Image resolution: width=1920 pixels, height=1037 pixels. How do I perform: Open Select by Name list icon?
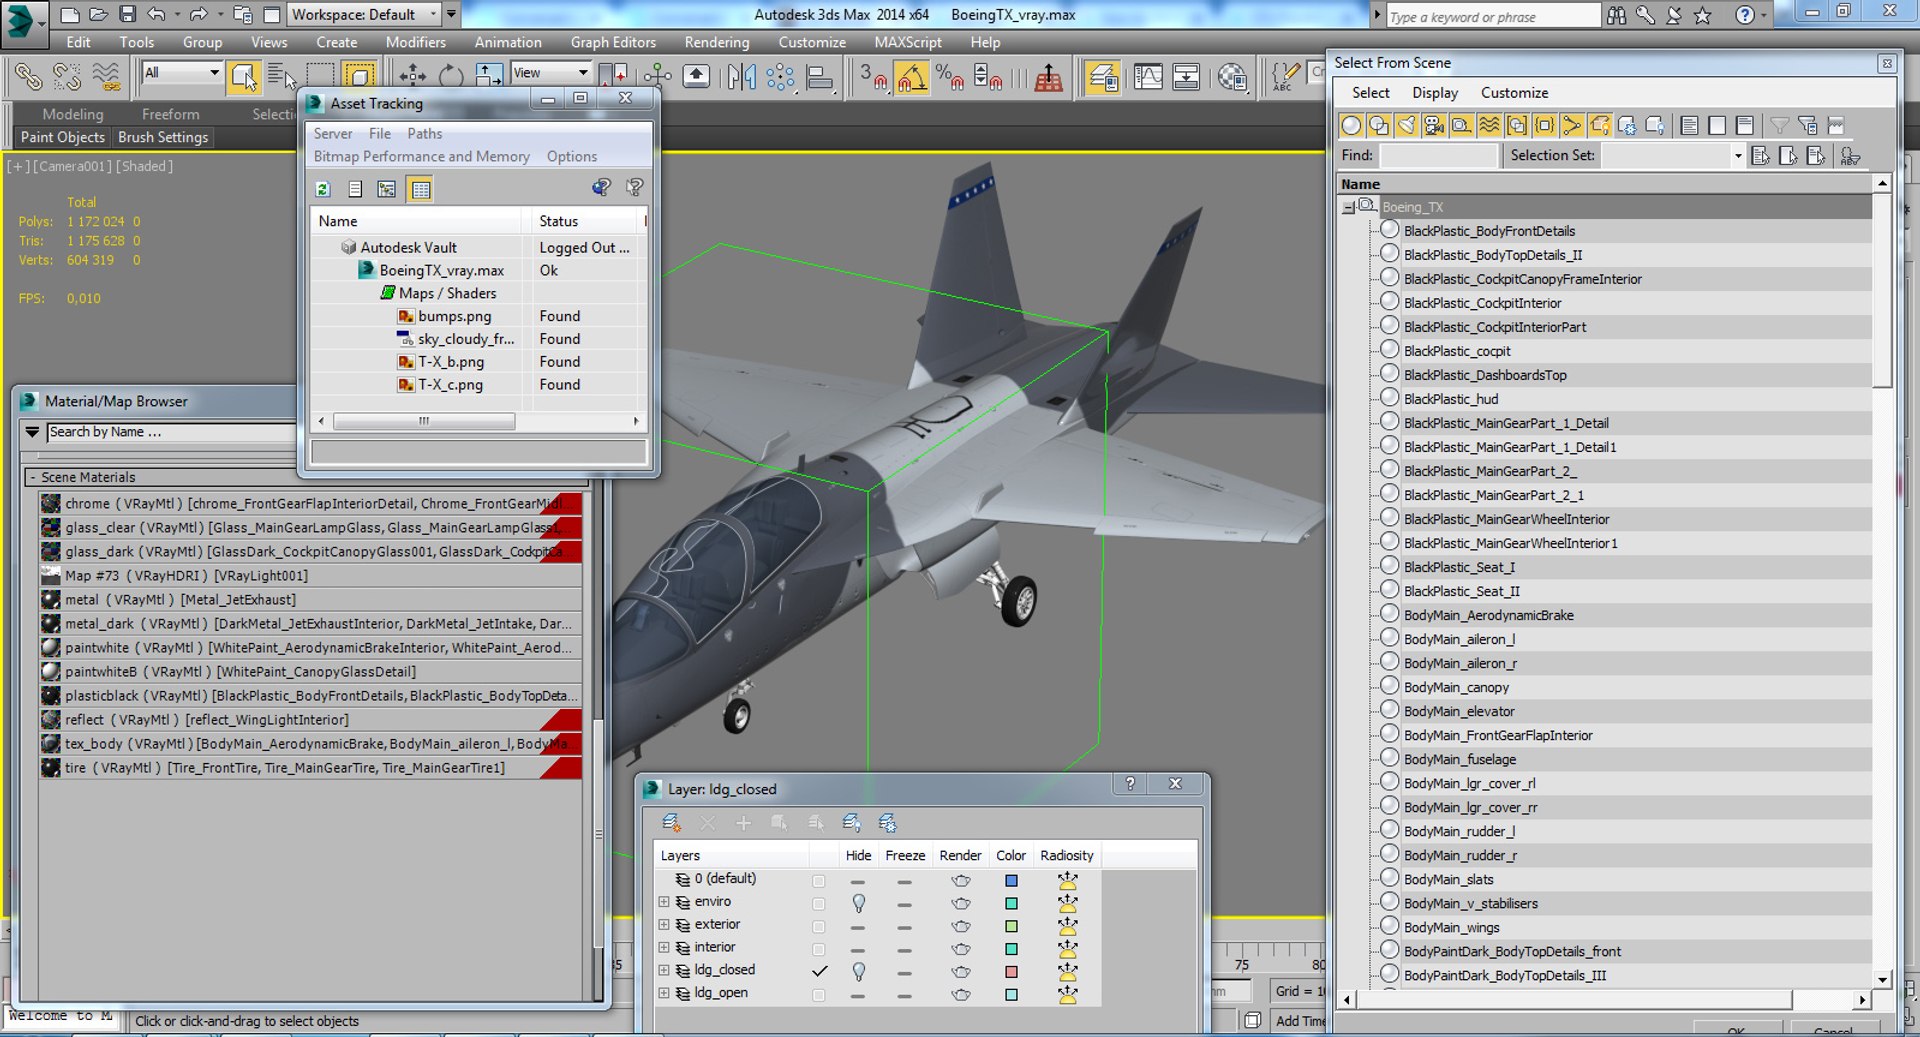(282, 77)
